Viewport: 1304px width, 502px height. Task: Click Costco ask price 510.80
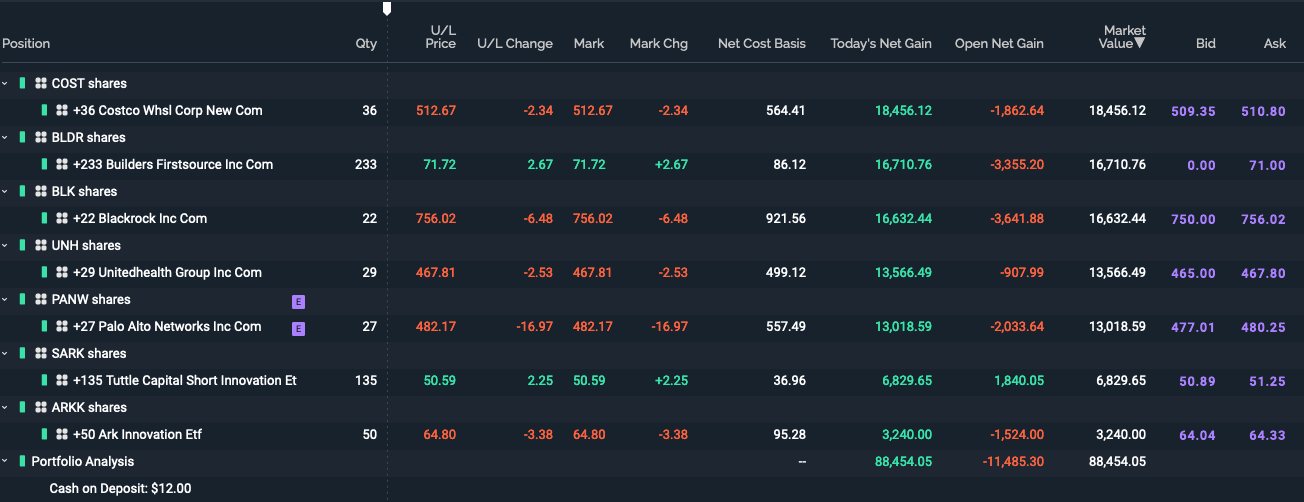(1263, 111)
